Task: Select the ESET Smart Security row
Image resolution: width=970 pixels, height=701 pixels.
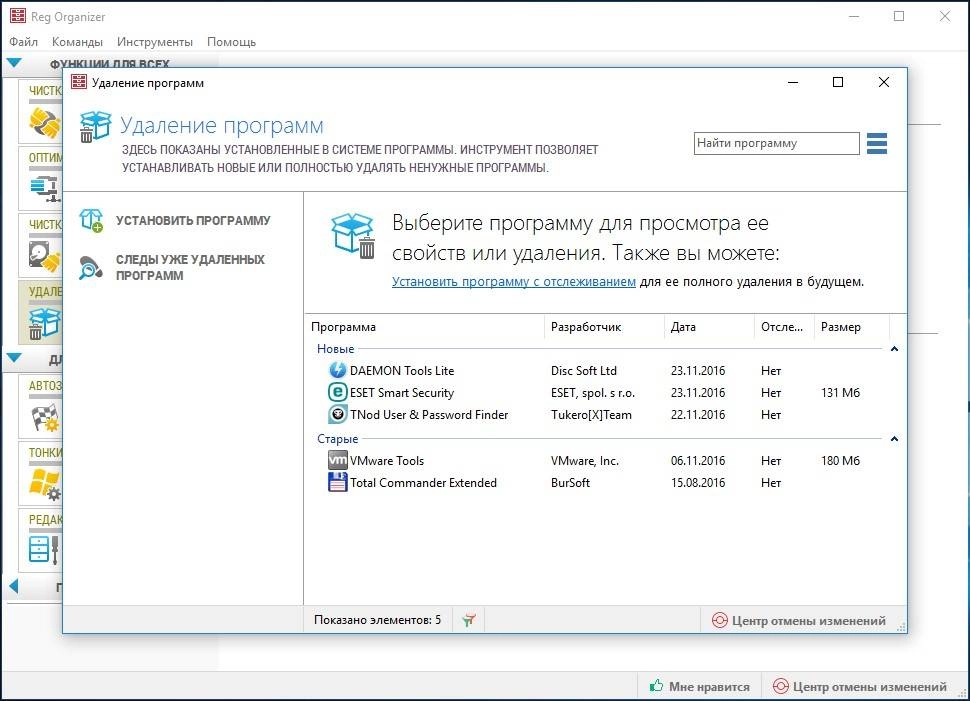Action: [603, 392]
